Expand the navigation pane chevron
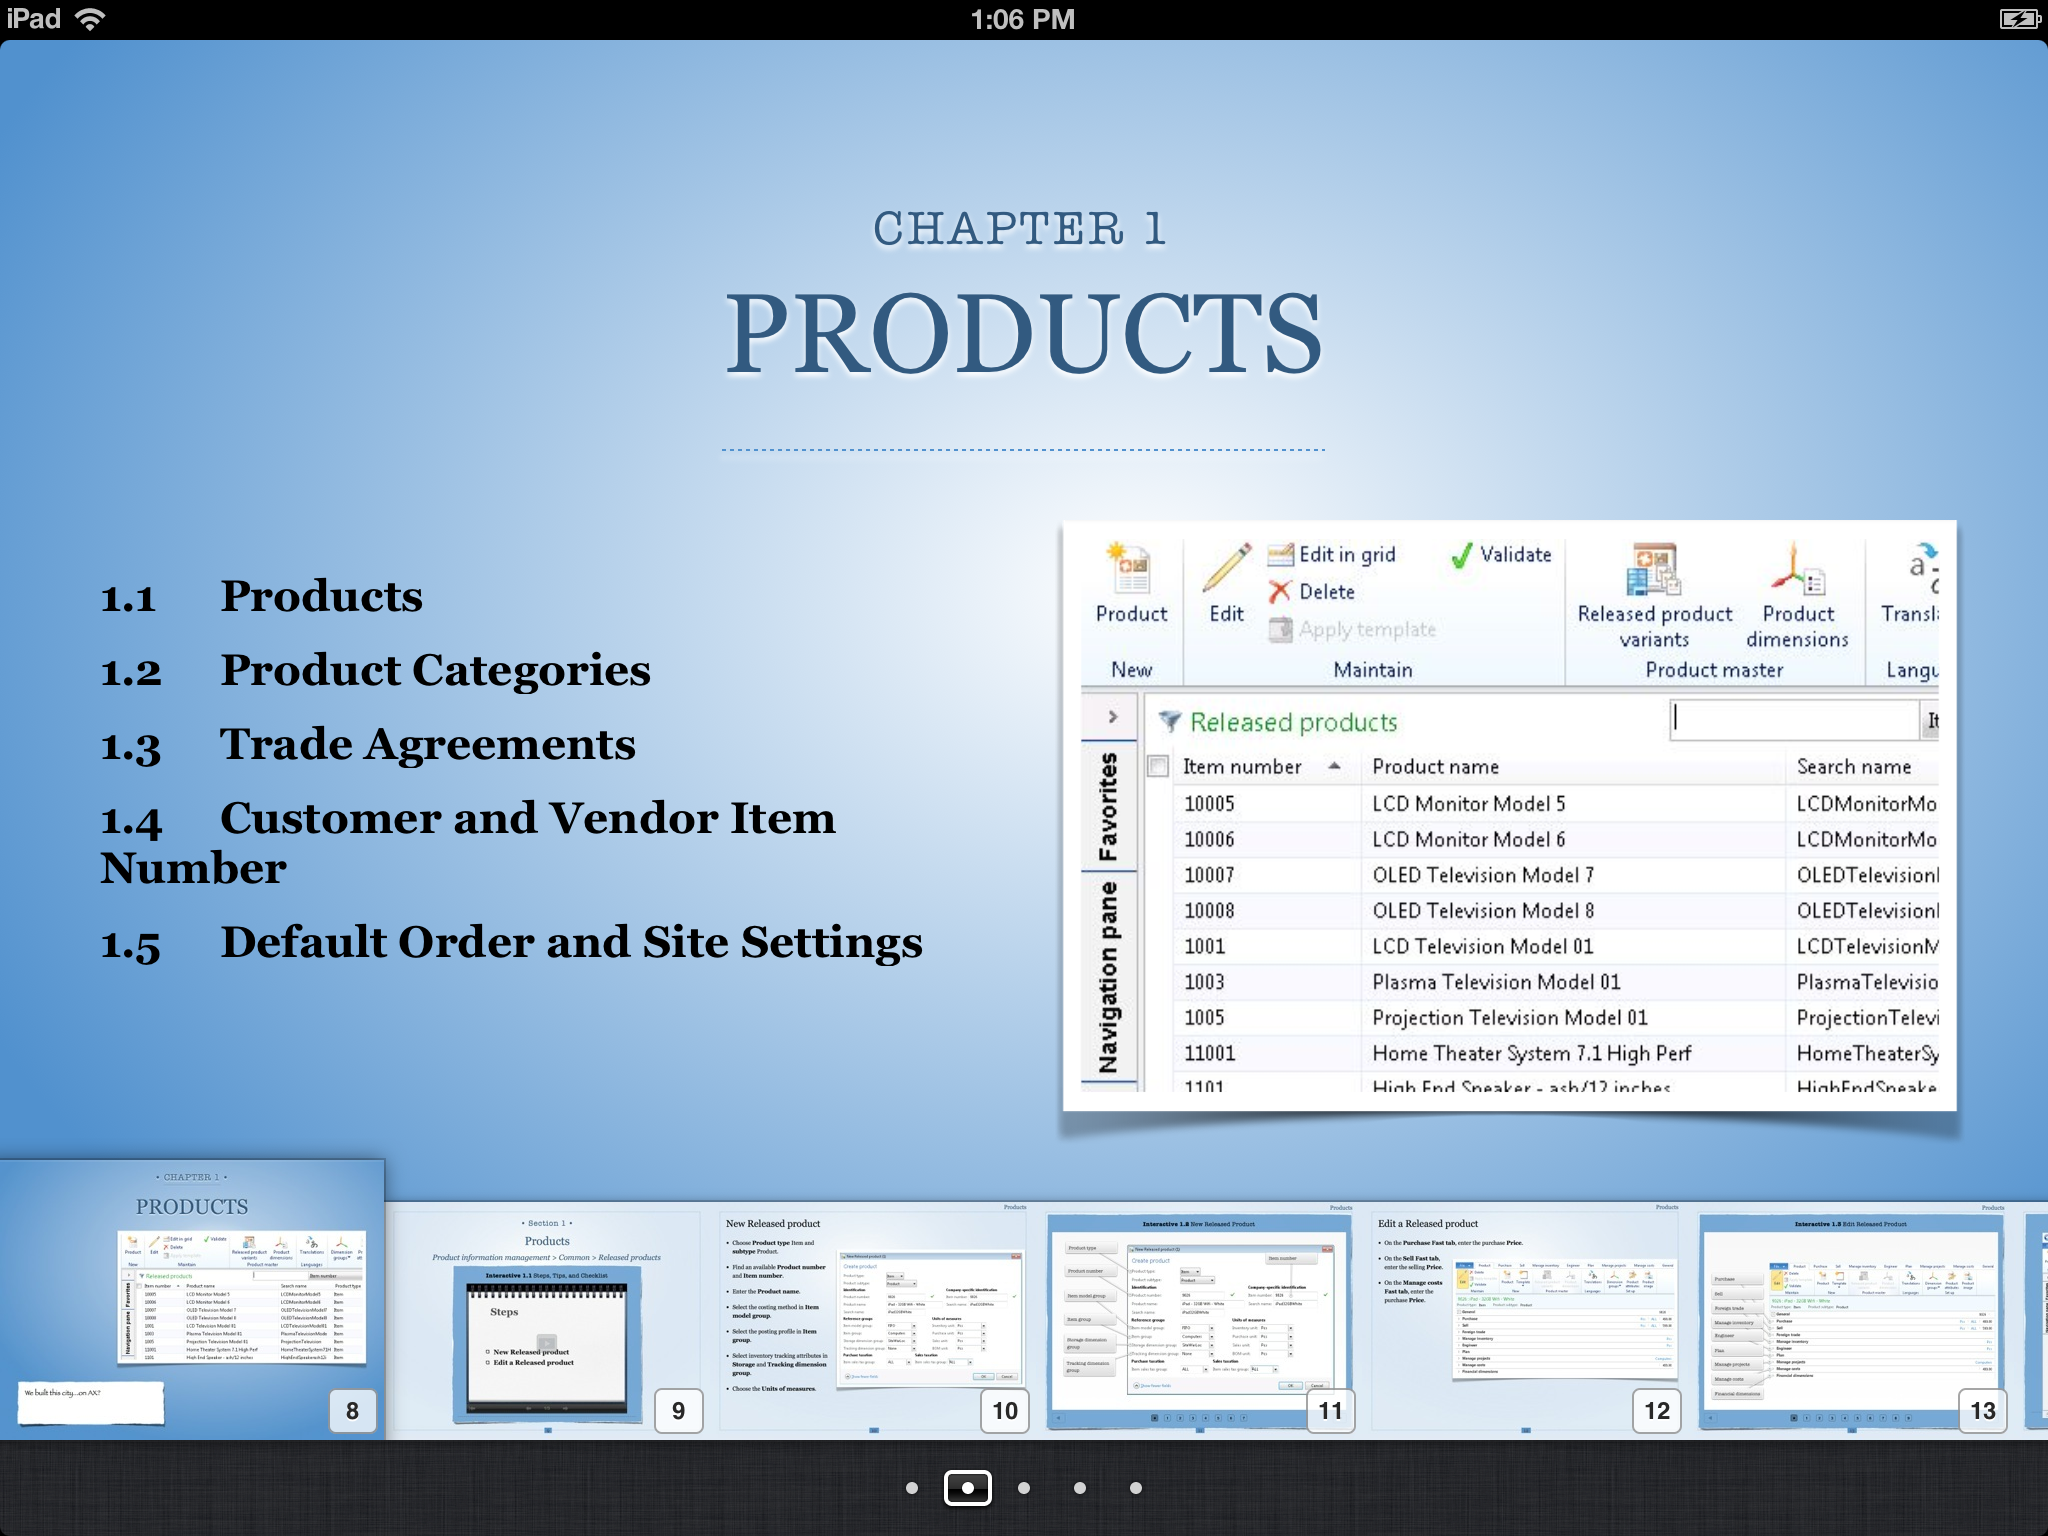2048x1536 pixels. pyautogui.click(x=1112, y=717)
